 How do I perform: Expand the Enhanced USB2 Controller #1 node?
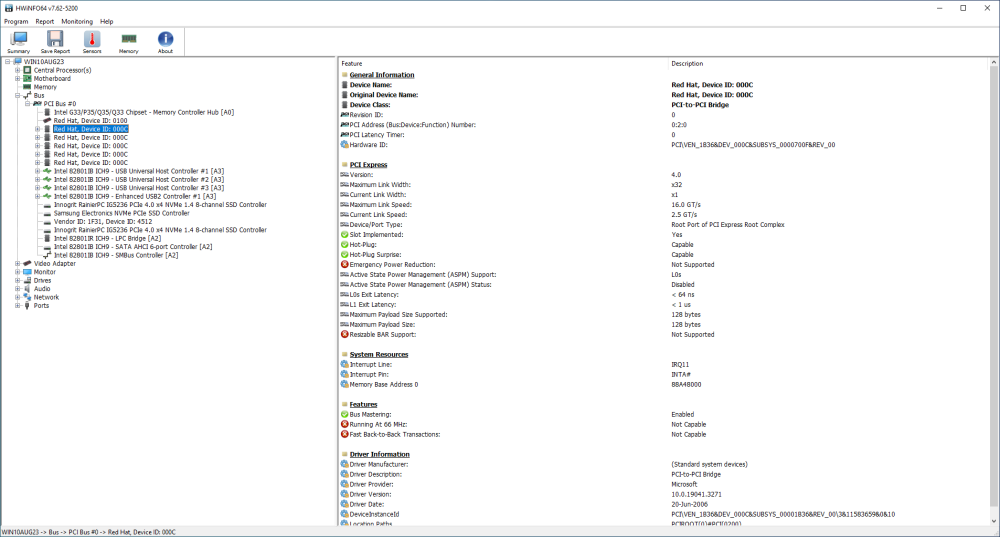coord(38,196)
